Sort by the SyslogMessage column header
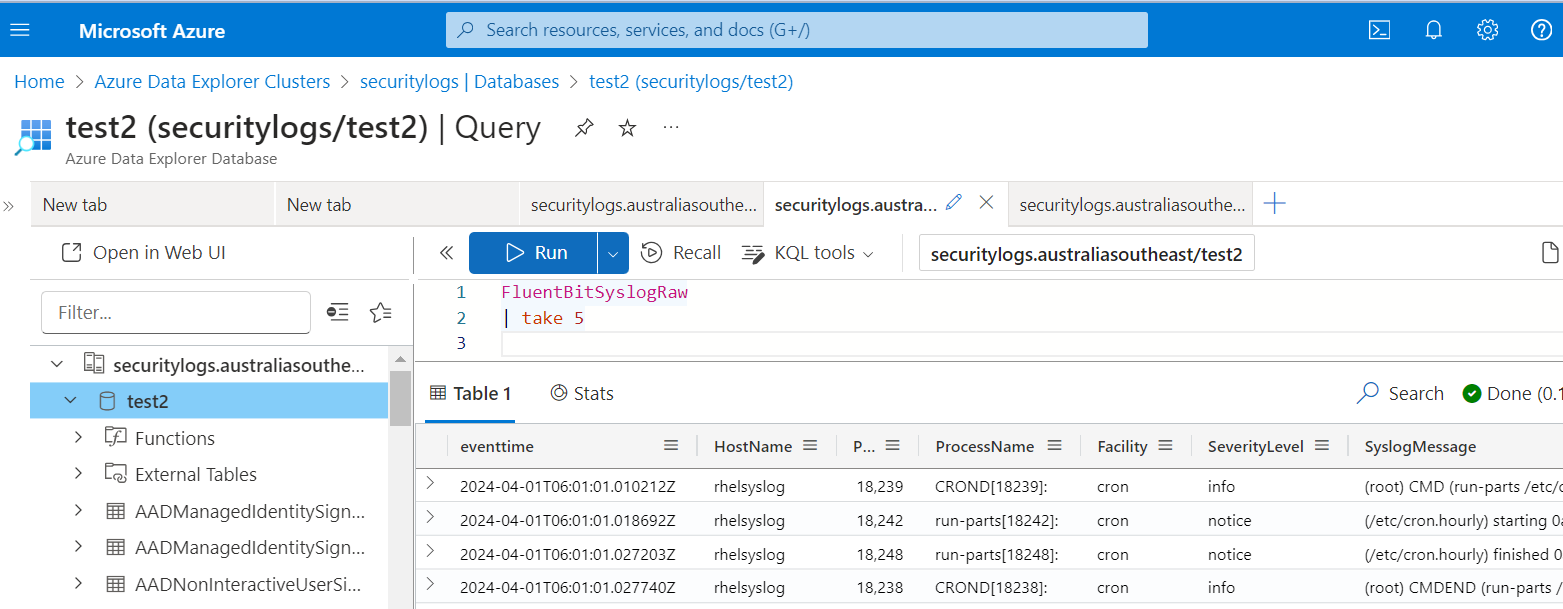 pos(1420,446)
